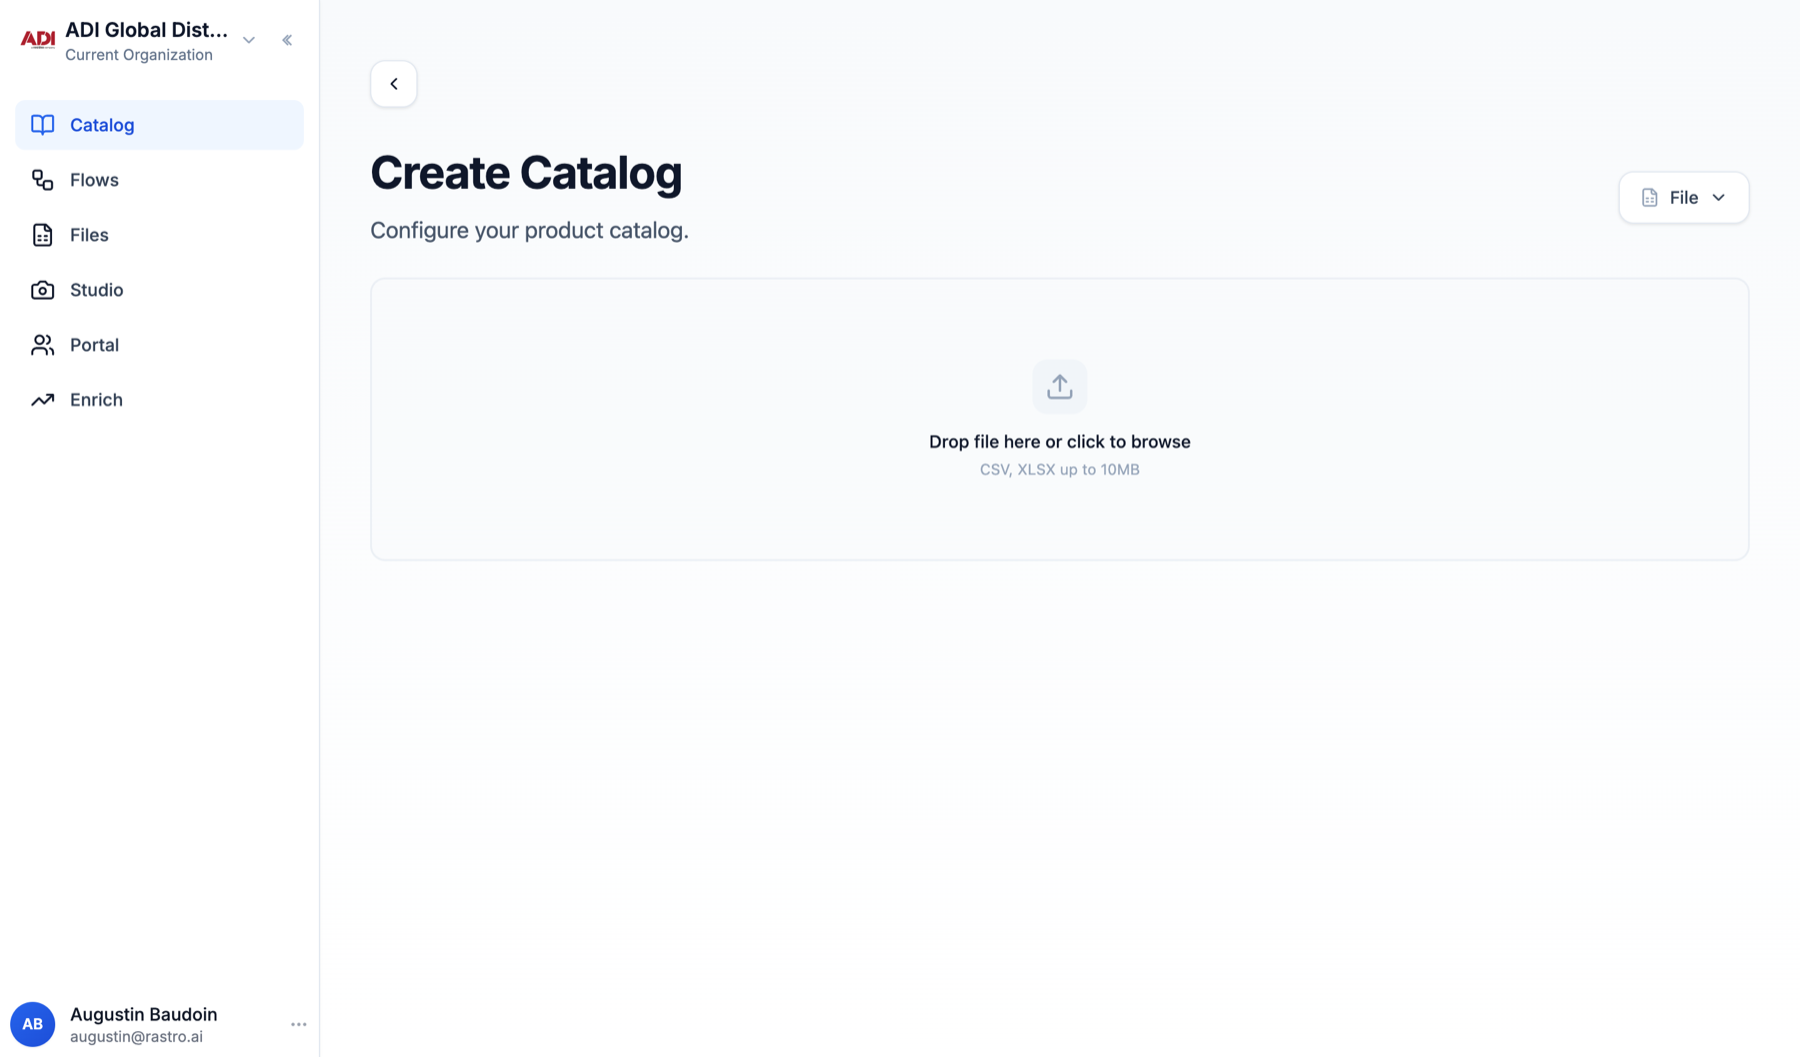The image size is (1800, 1057).
Task: Click the "CSV, XLSX up to 10MB" hint
Action: point(1060,470)
